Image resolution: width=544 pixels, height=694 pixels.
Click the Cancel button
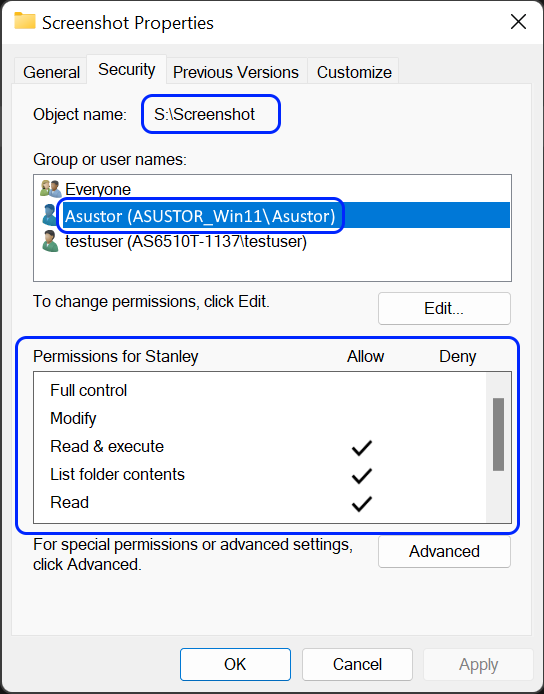357,664
